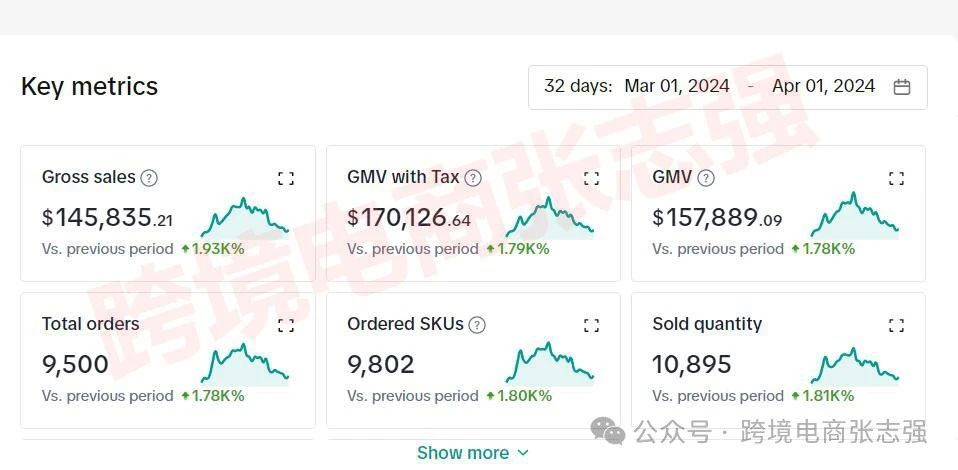This screenshot has width=958, height=470.
Task: Click the Ordered SKUs help icon
Action: click(x=477, y=324)
